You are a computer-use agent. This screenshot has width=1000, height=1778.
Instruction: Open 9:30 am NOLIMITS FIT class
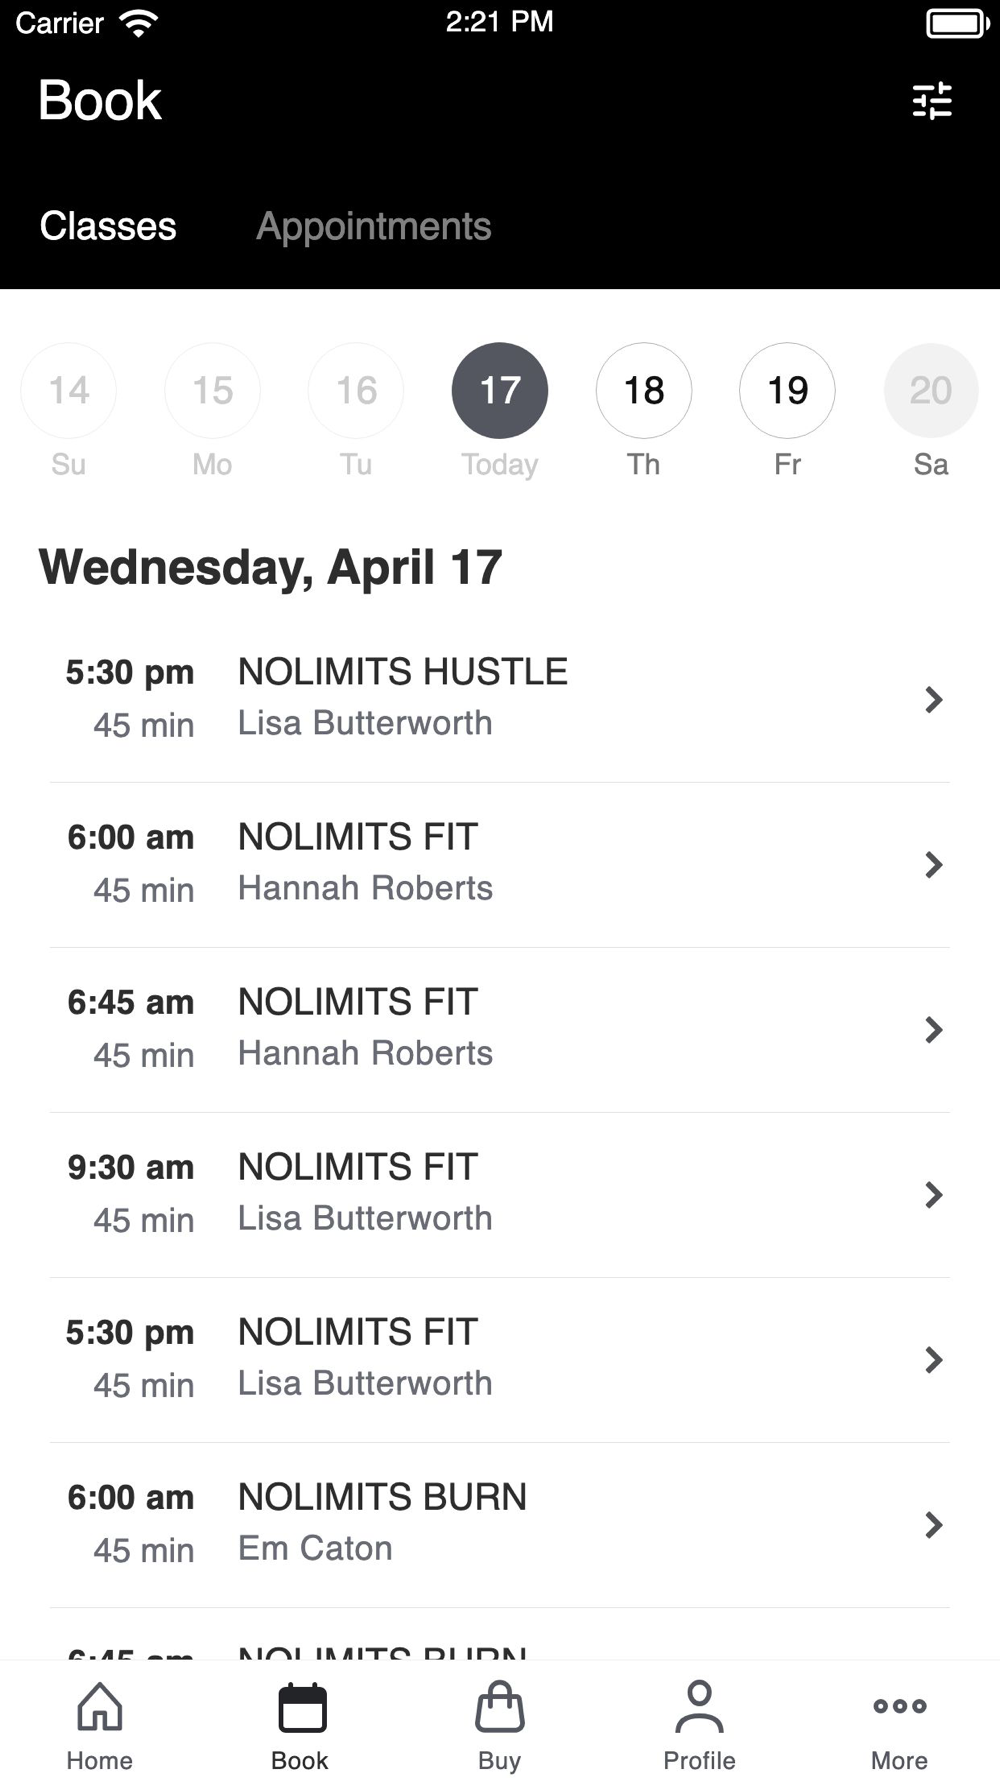(x=500, y=1195)
